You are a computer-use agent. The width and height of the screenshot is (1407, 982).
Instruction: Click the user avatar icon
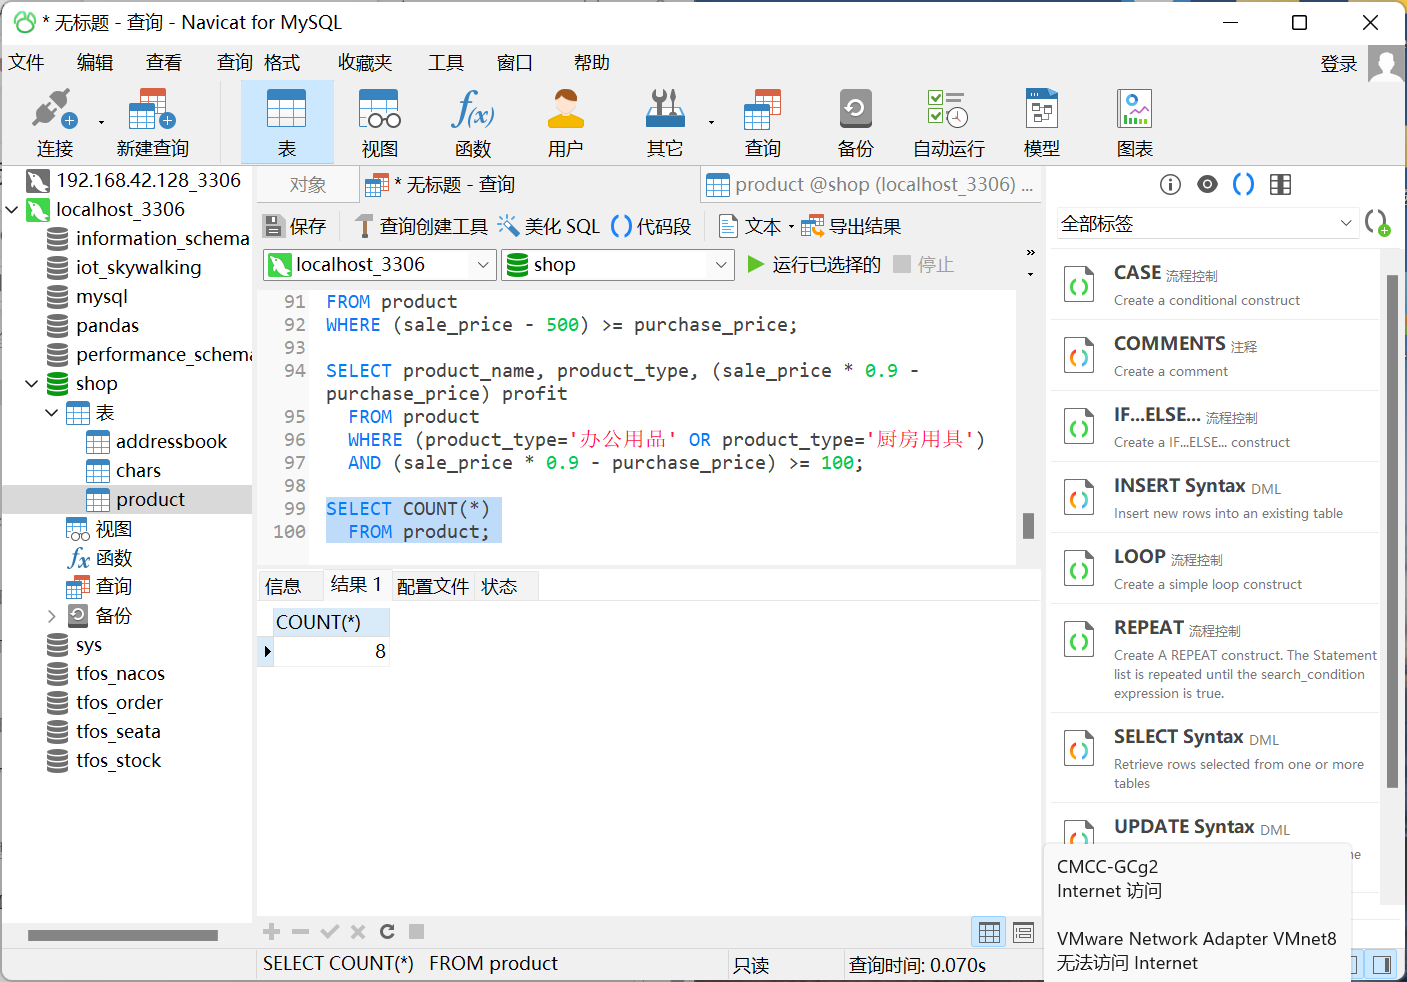(x=1386, y=64)
